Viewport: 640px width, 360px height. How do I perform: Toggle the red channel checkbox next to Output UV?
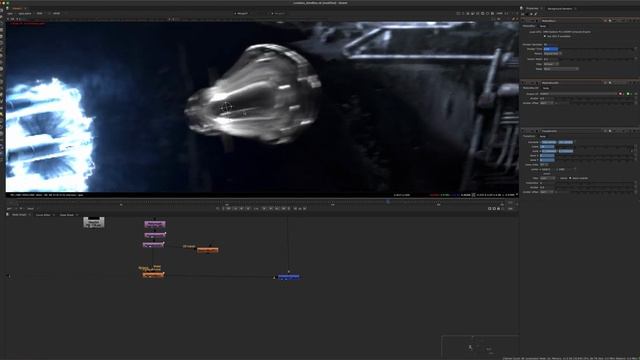click(x=620, y=94)
